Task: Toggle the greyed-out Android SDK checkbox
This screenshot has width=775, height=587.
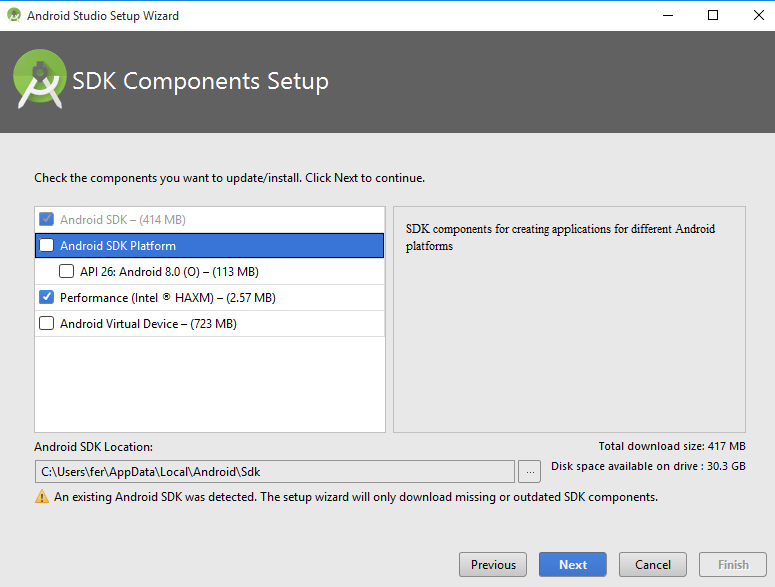Action: (x=46, y=219)
